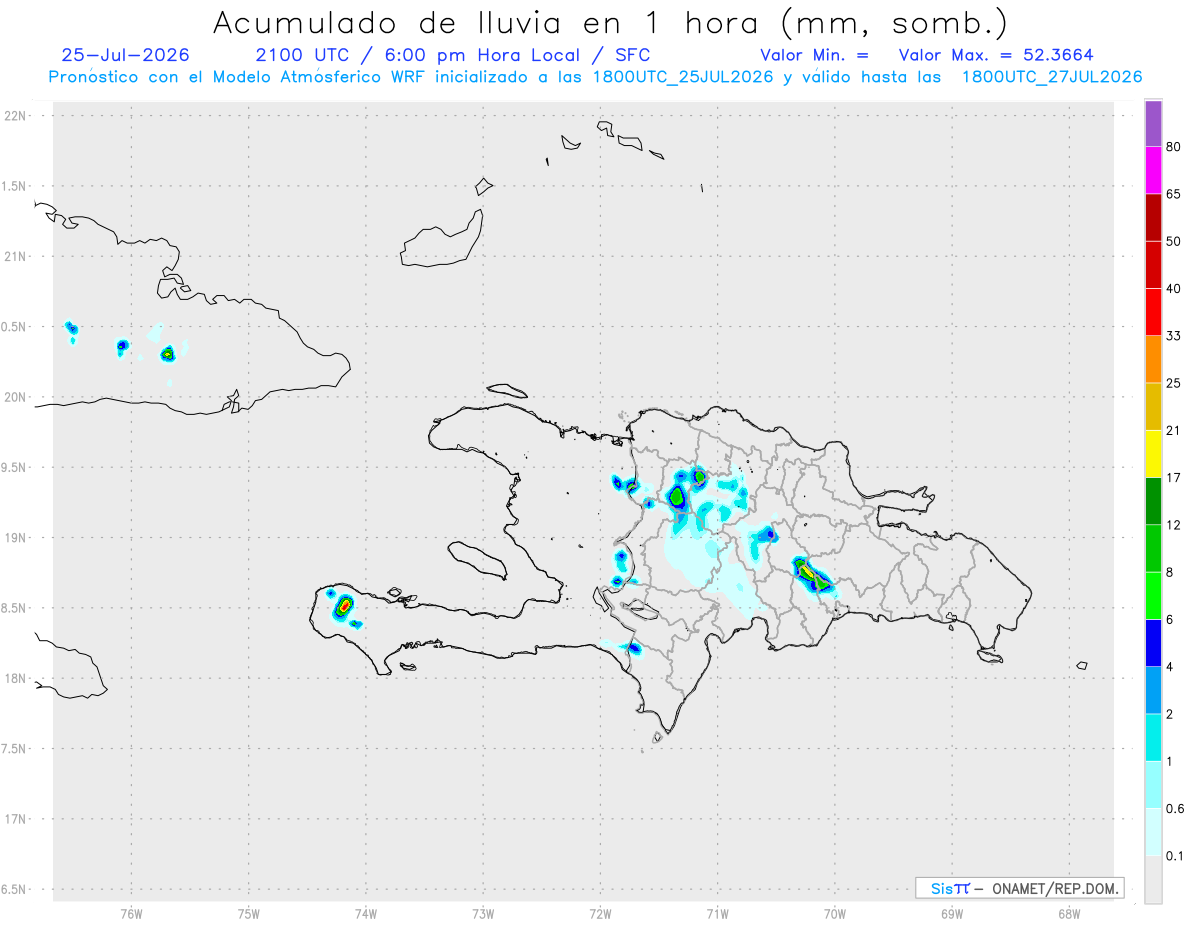1200x927 pixels.
Task: Click the '73W' longitude label
Action: [x=483, y=912]
